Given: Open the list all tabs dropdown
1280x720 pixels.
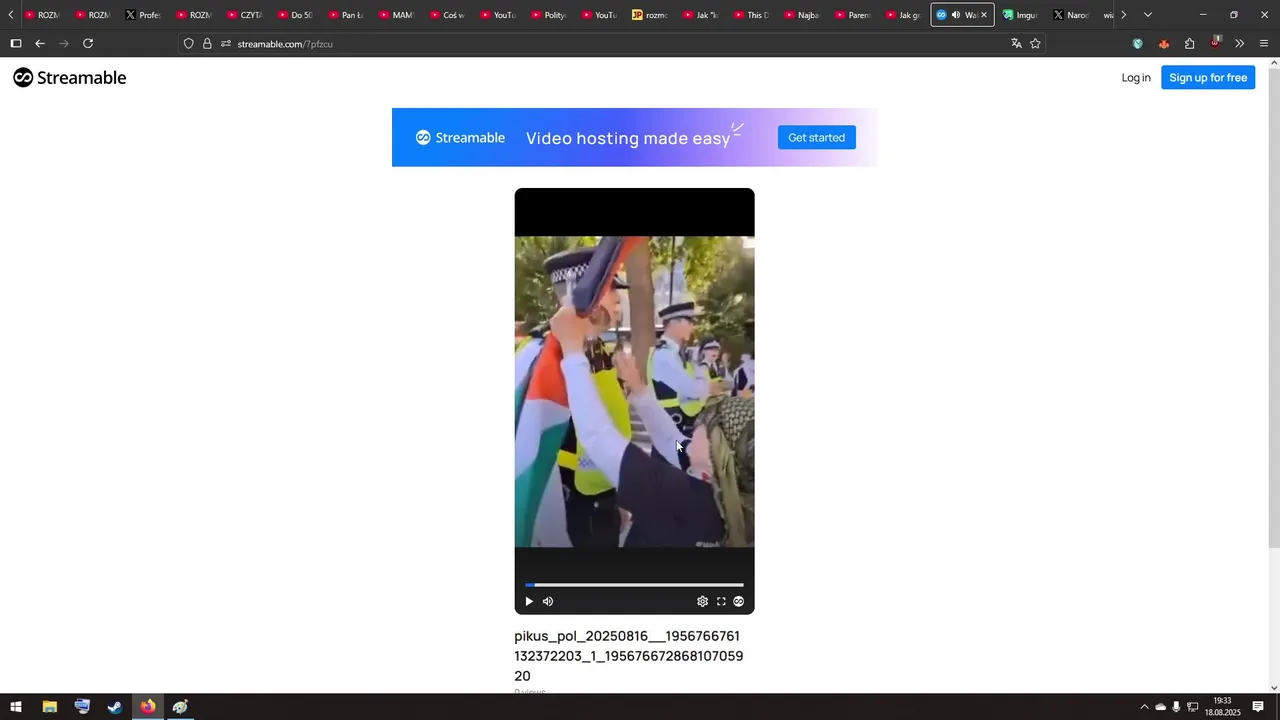Looking at the screenshot, I should [1148, 15].
